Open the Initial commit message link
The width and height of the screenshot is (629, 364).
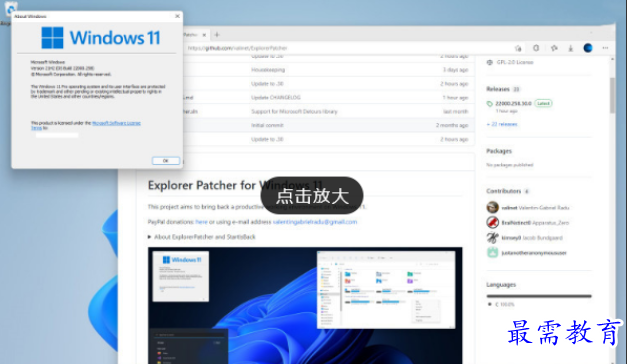click(x=267, y=125)
